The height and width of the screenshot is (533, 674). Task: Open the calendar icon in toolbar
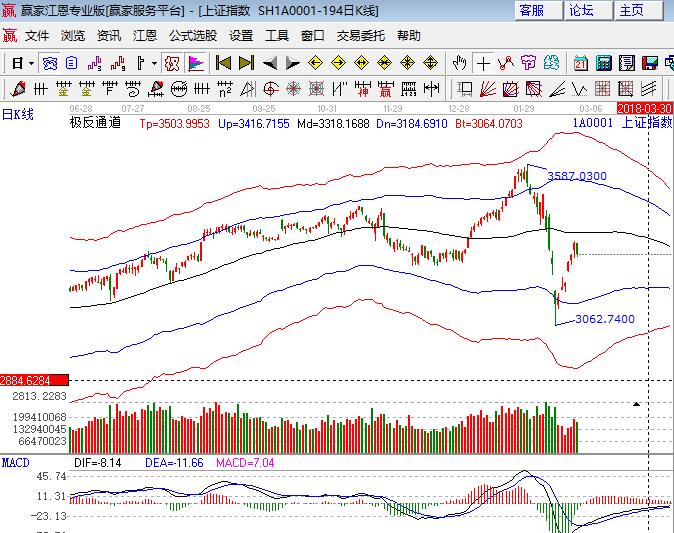[581, 63]
